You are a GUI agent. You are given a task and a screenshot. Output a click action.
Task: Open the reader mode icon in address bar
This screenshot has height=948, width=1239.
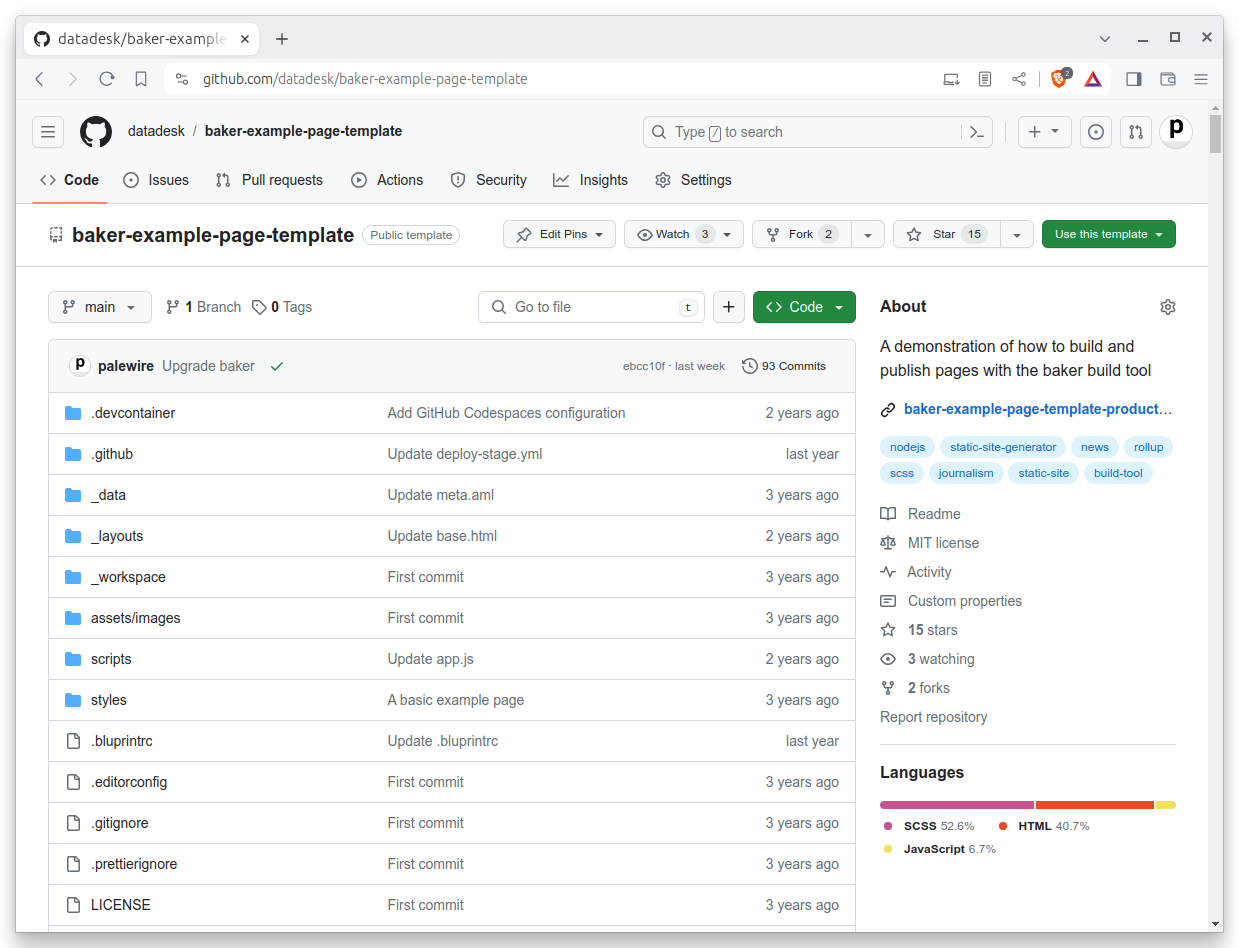(x=985, y=79)
